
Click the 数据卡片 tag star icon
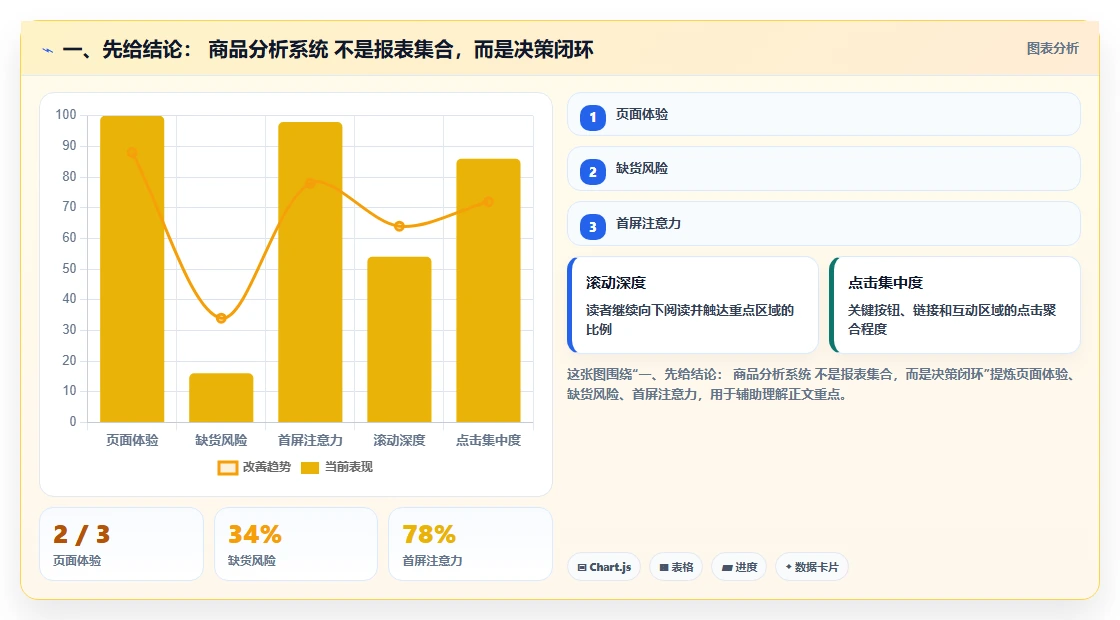(789, 566)
